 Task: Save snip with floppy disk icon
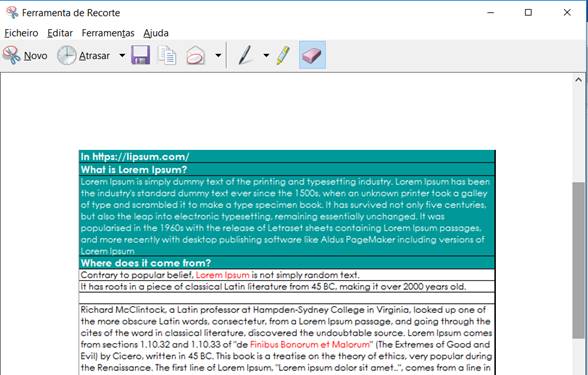(x=141, y=55)
